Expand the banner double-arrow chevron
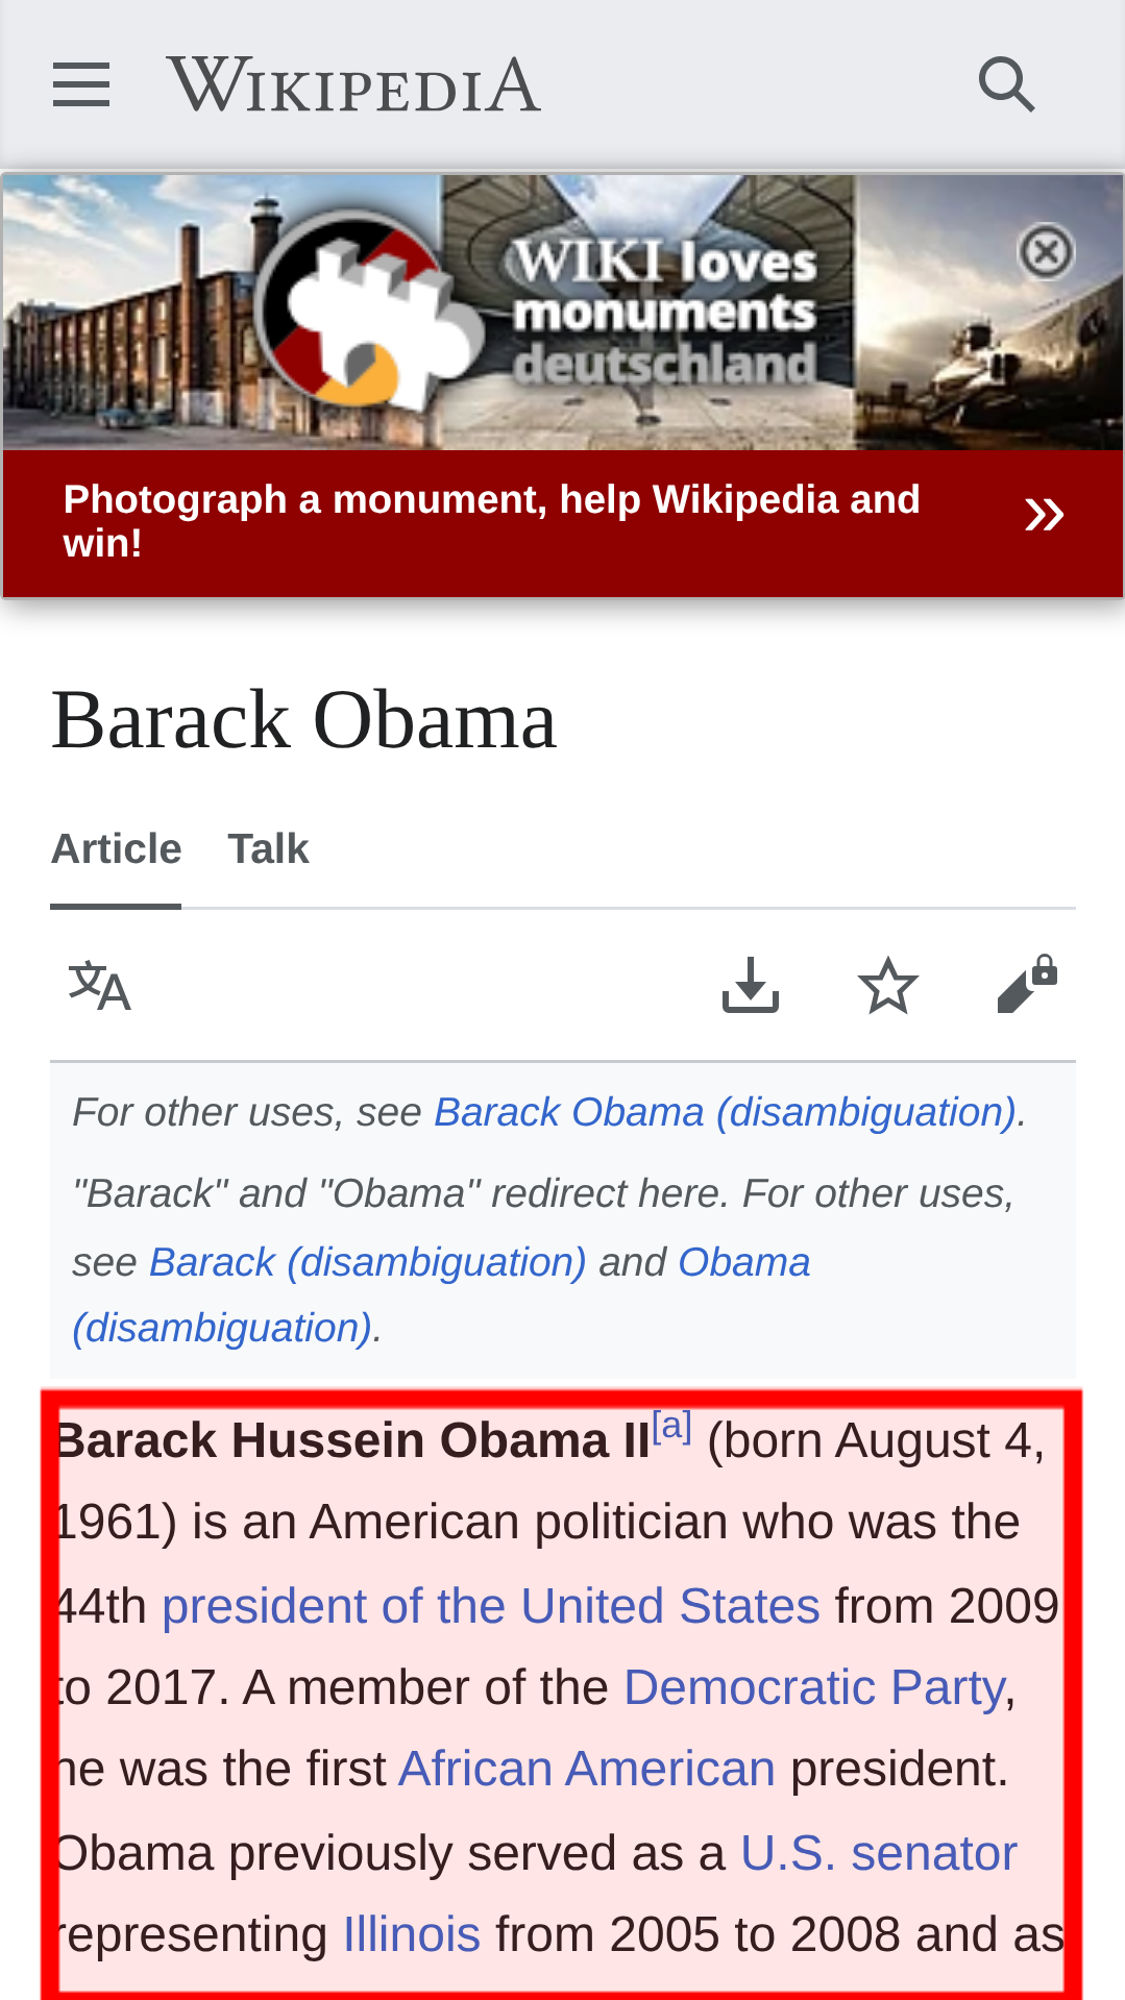Screen dimensions: 1125x2000 click(1044, 515)
